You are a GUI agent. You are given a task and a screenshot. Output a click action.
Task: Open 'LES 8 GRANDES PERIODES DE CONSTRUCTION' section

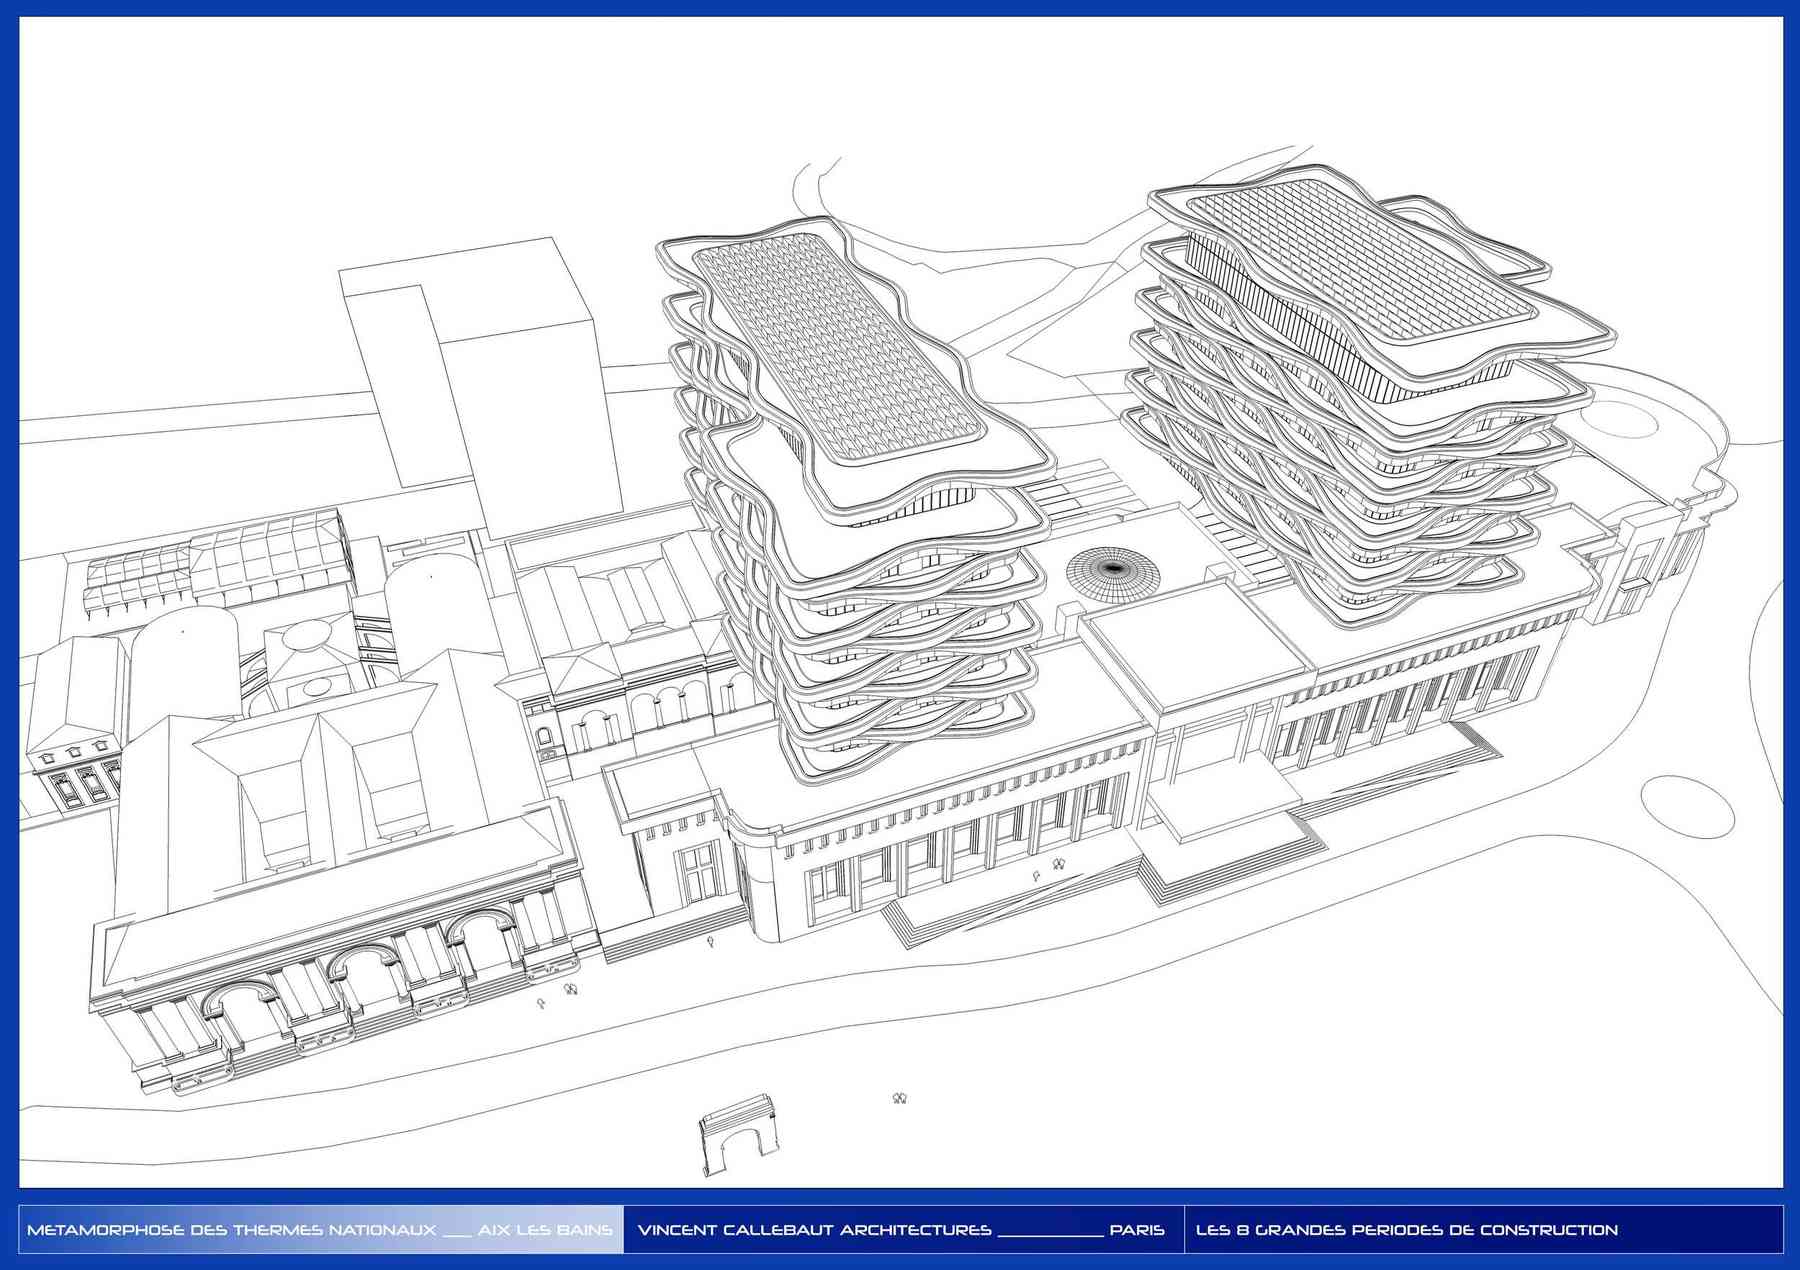coord(1406,1230)
